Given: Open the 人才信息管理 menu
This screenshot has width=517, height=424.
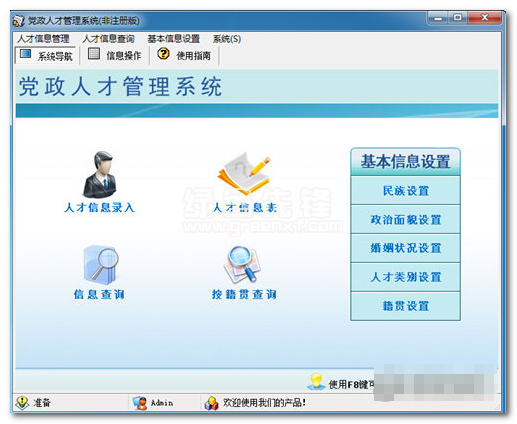Looking at the screenshot, I should (43, 39).
